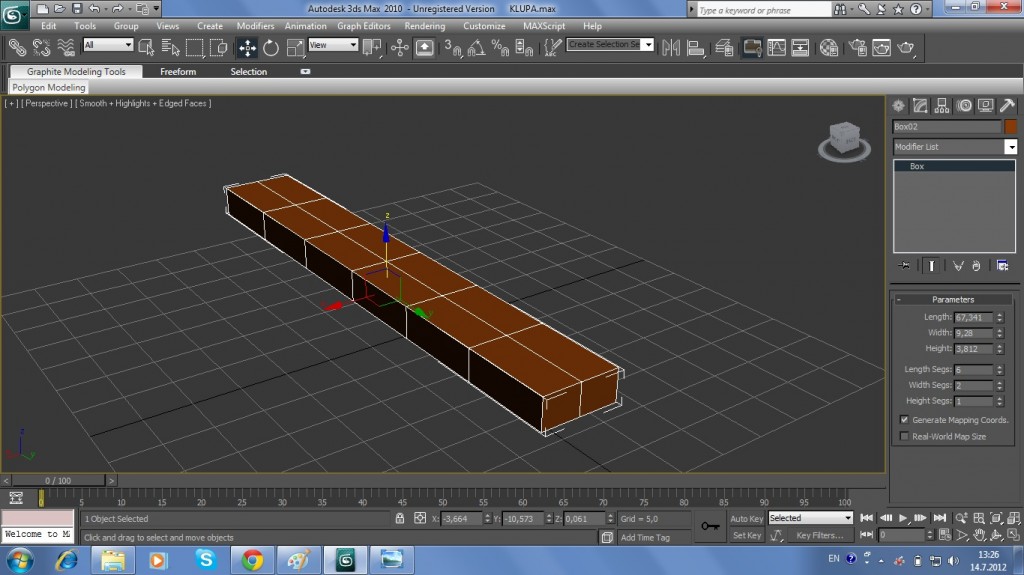
Task: Click the Render Production teapot
Action: tap(906, 48)
